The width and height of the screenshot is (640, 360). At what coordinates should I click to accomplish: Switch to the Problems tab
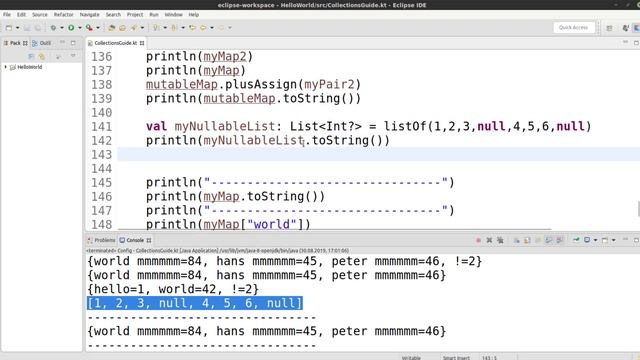(101, 240)
